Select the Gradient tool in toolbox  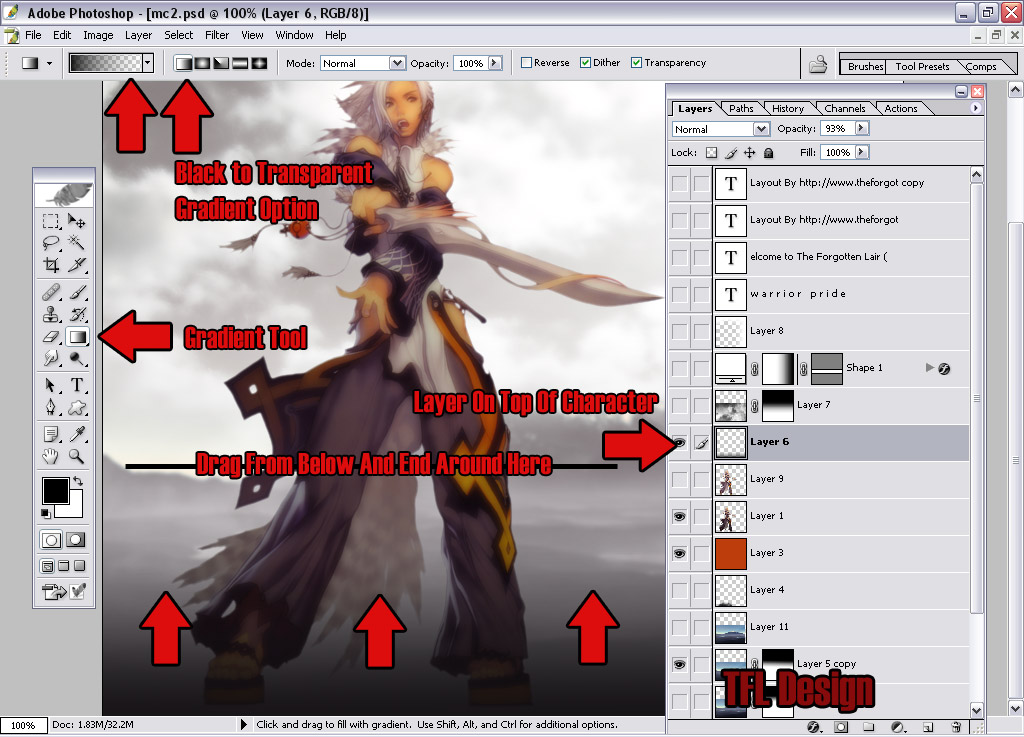(x=77, y=337)
